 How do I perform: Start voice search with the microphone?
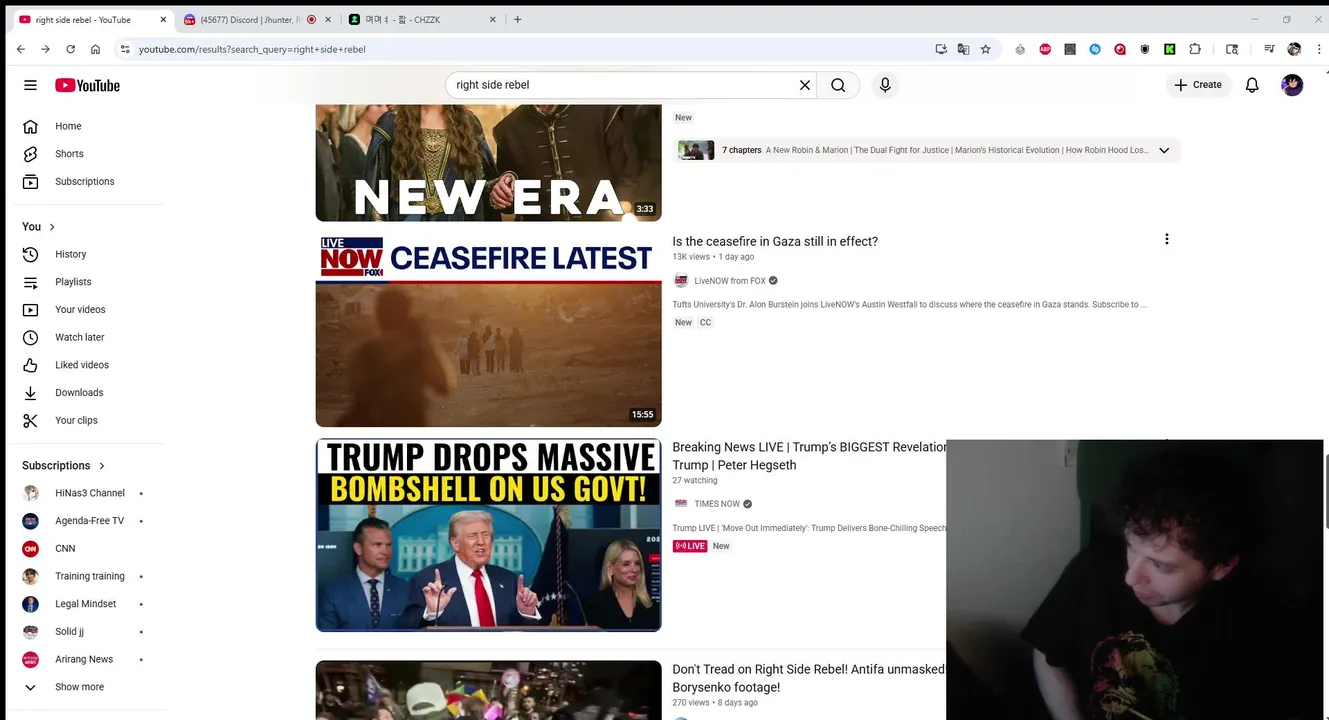(x=885, y=85)
